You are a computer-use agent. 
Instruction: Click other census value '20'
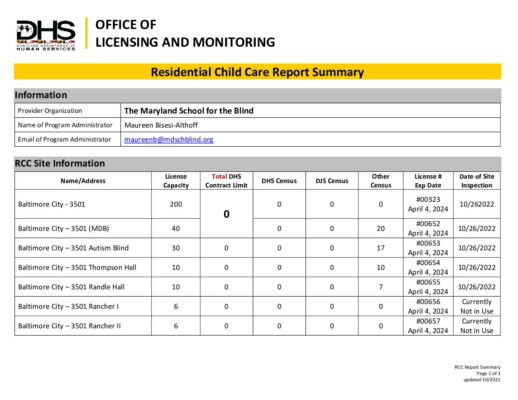tap(381, 228)
